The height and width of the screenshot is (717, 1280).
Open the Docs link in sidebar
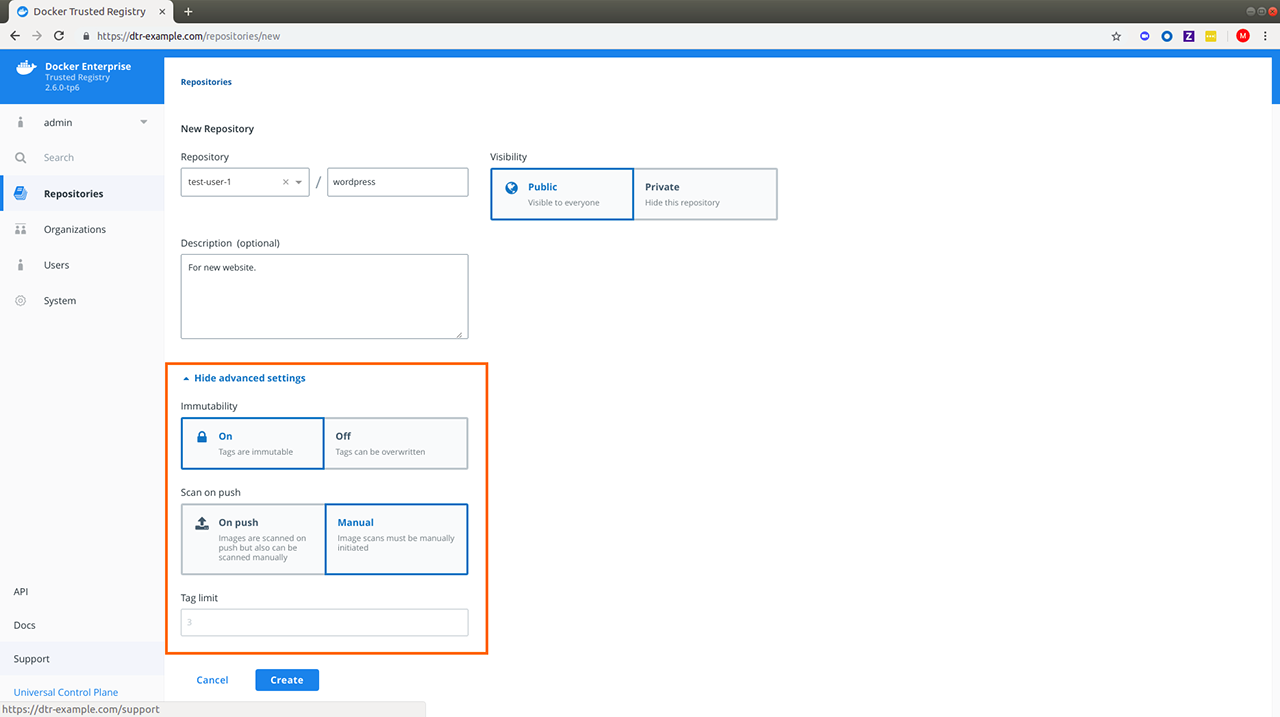[x=25, y=625]
